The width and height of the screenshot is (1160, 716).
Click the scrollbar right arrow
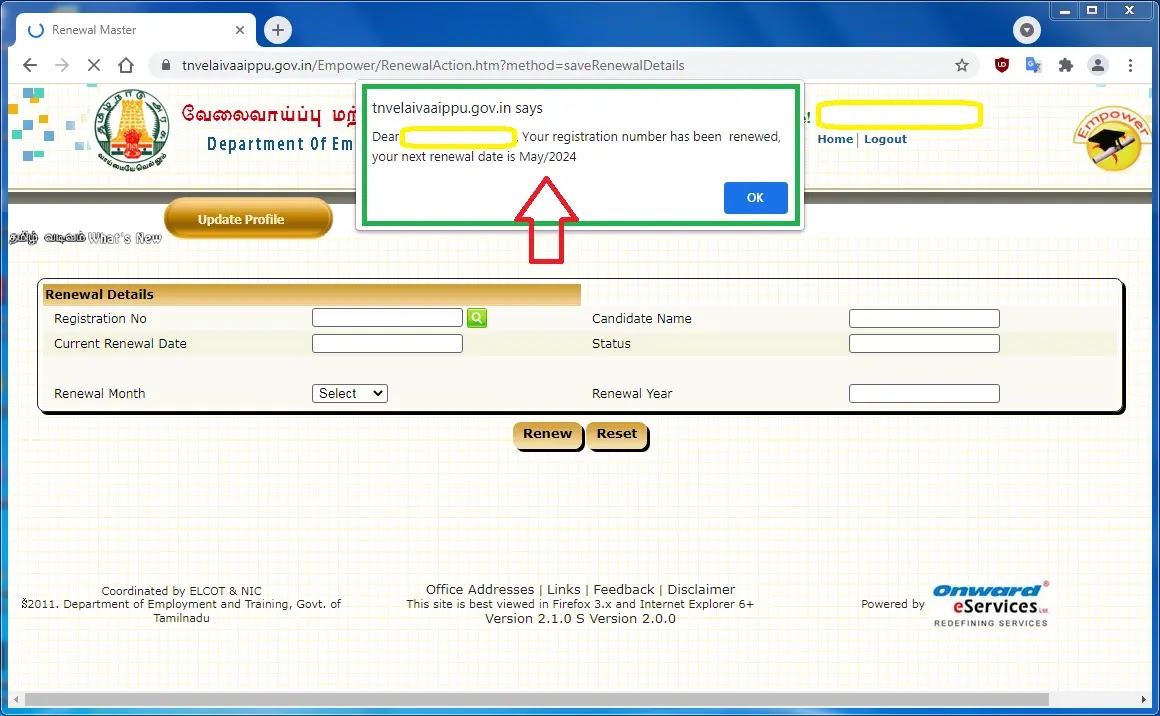(x=1144, y=699)
